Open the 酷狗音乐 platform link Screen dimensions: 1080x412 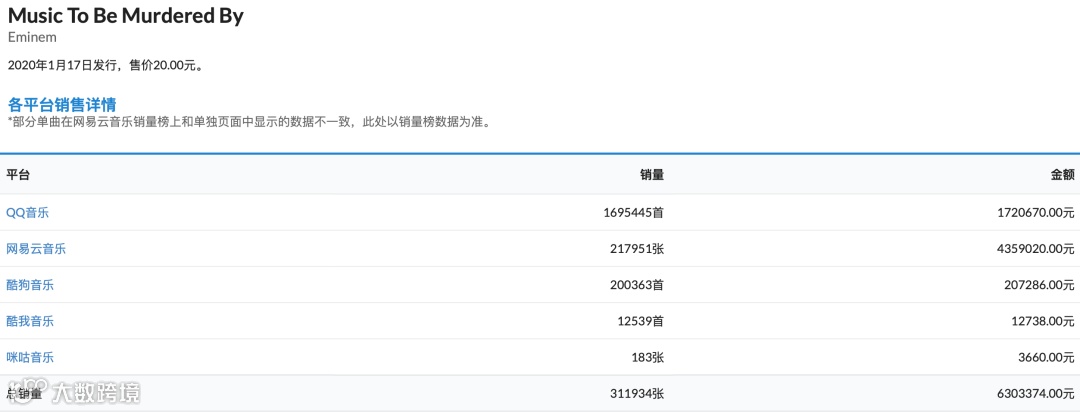point(30,285)
